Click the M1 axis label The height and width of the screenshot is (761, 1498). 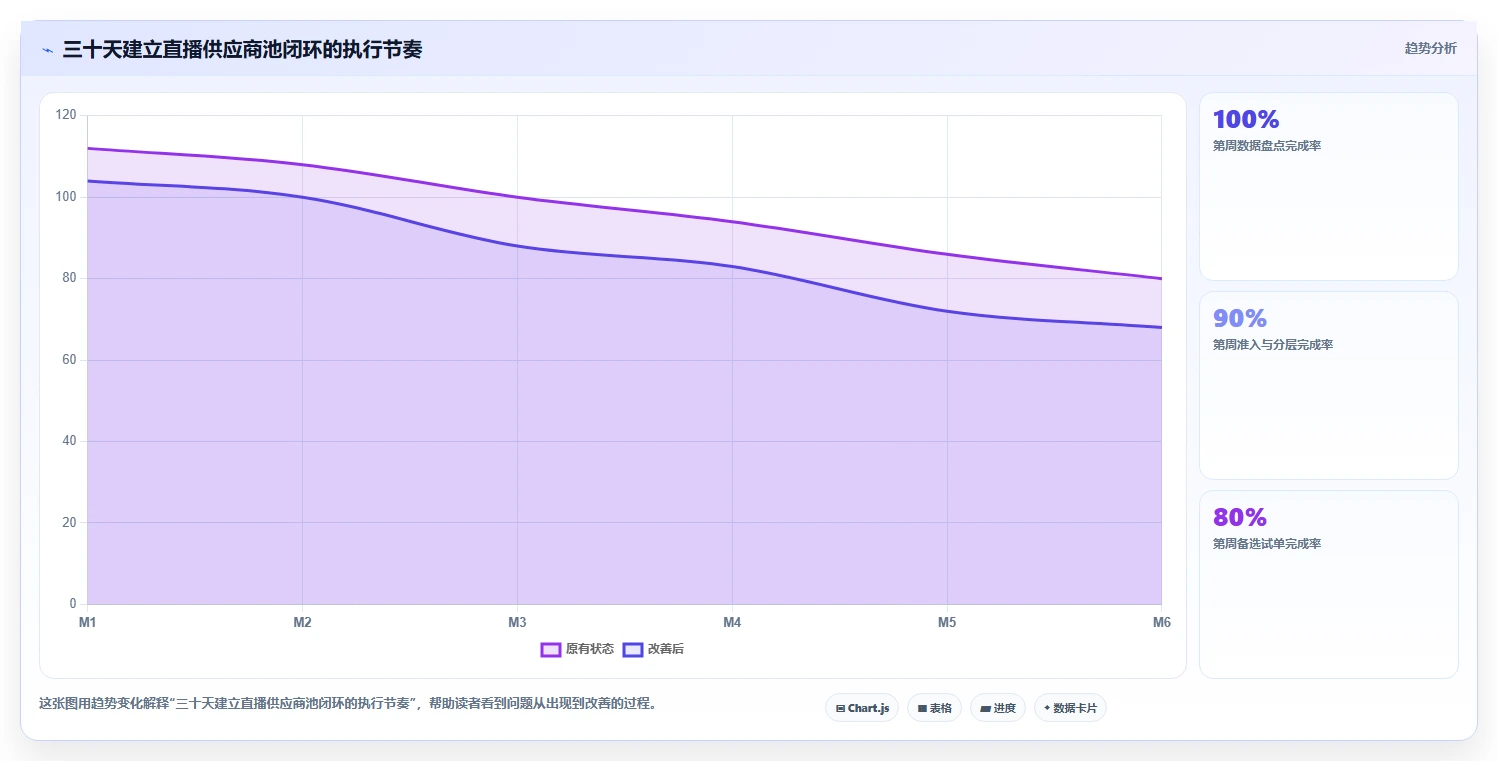pos(88,622)
